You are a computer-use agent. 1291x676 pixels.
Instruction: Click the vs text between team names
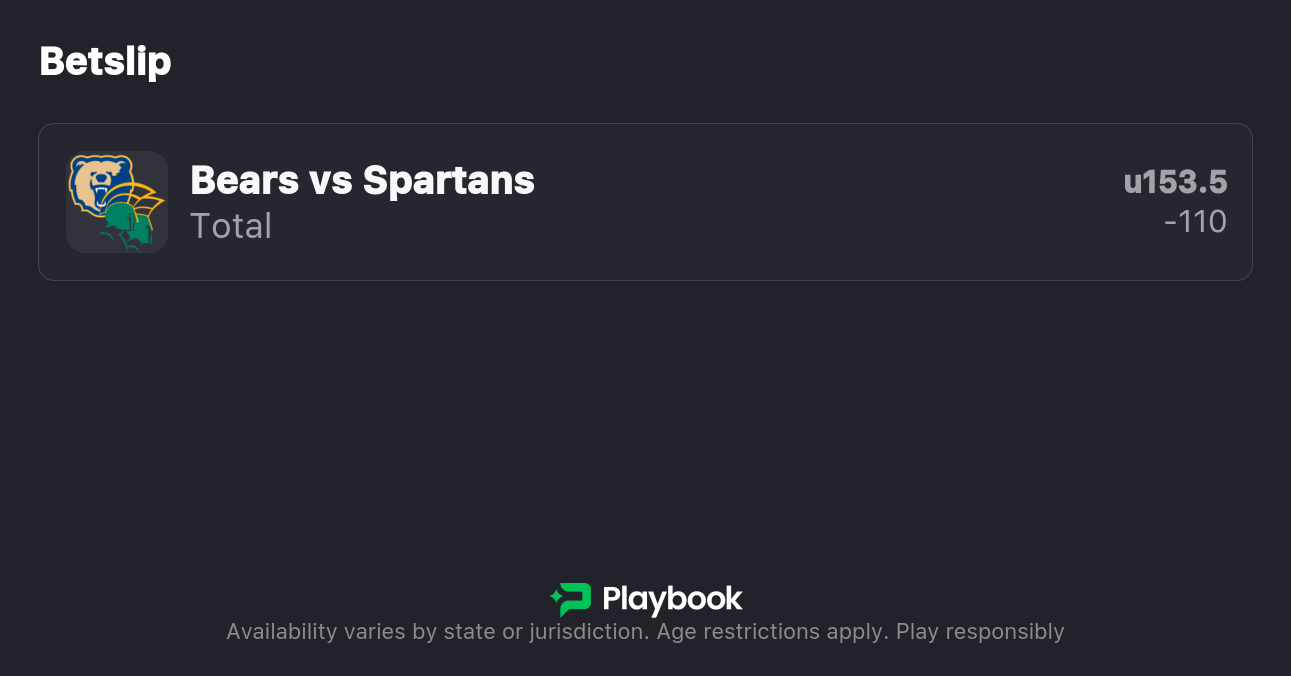click(330, 181)
